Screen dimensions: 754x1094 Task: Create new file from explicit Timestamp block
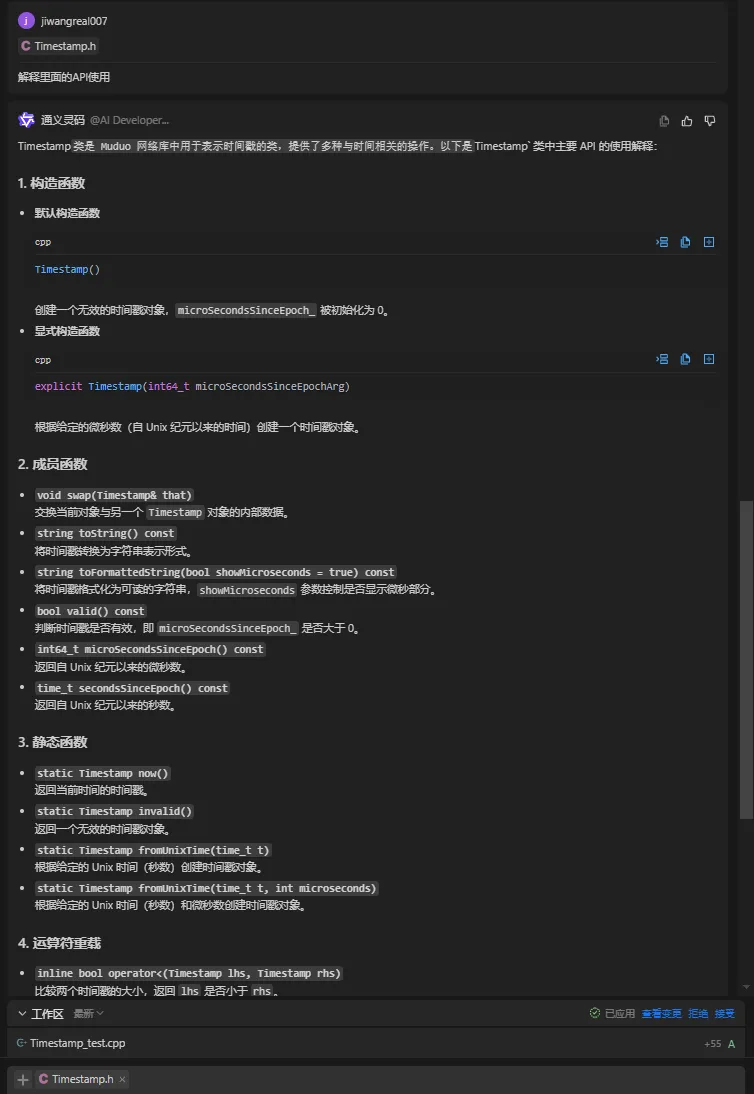[709, 359]
